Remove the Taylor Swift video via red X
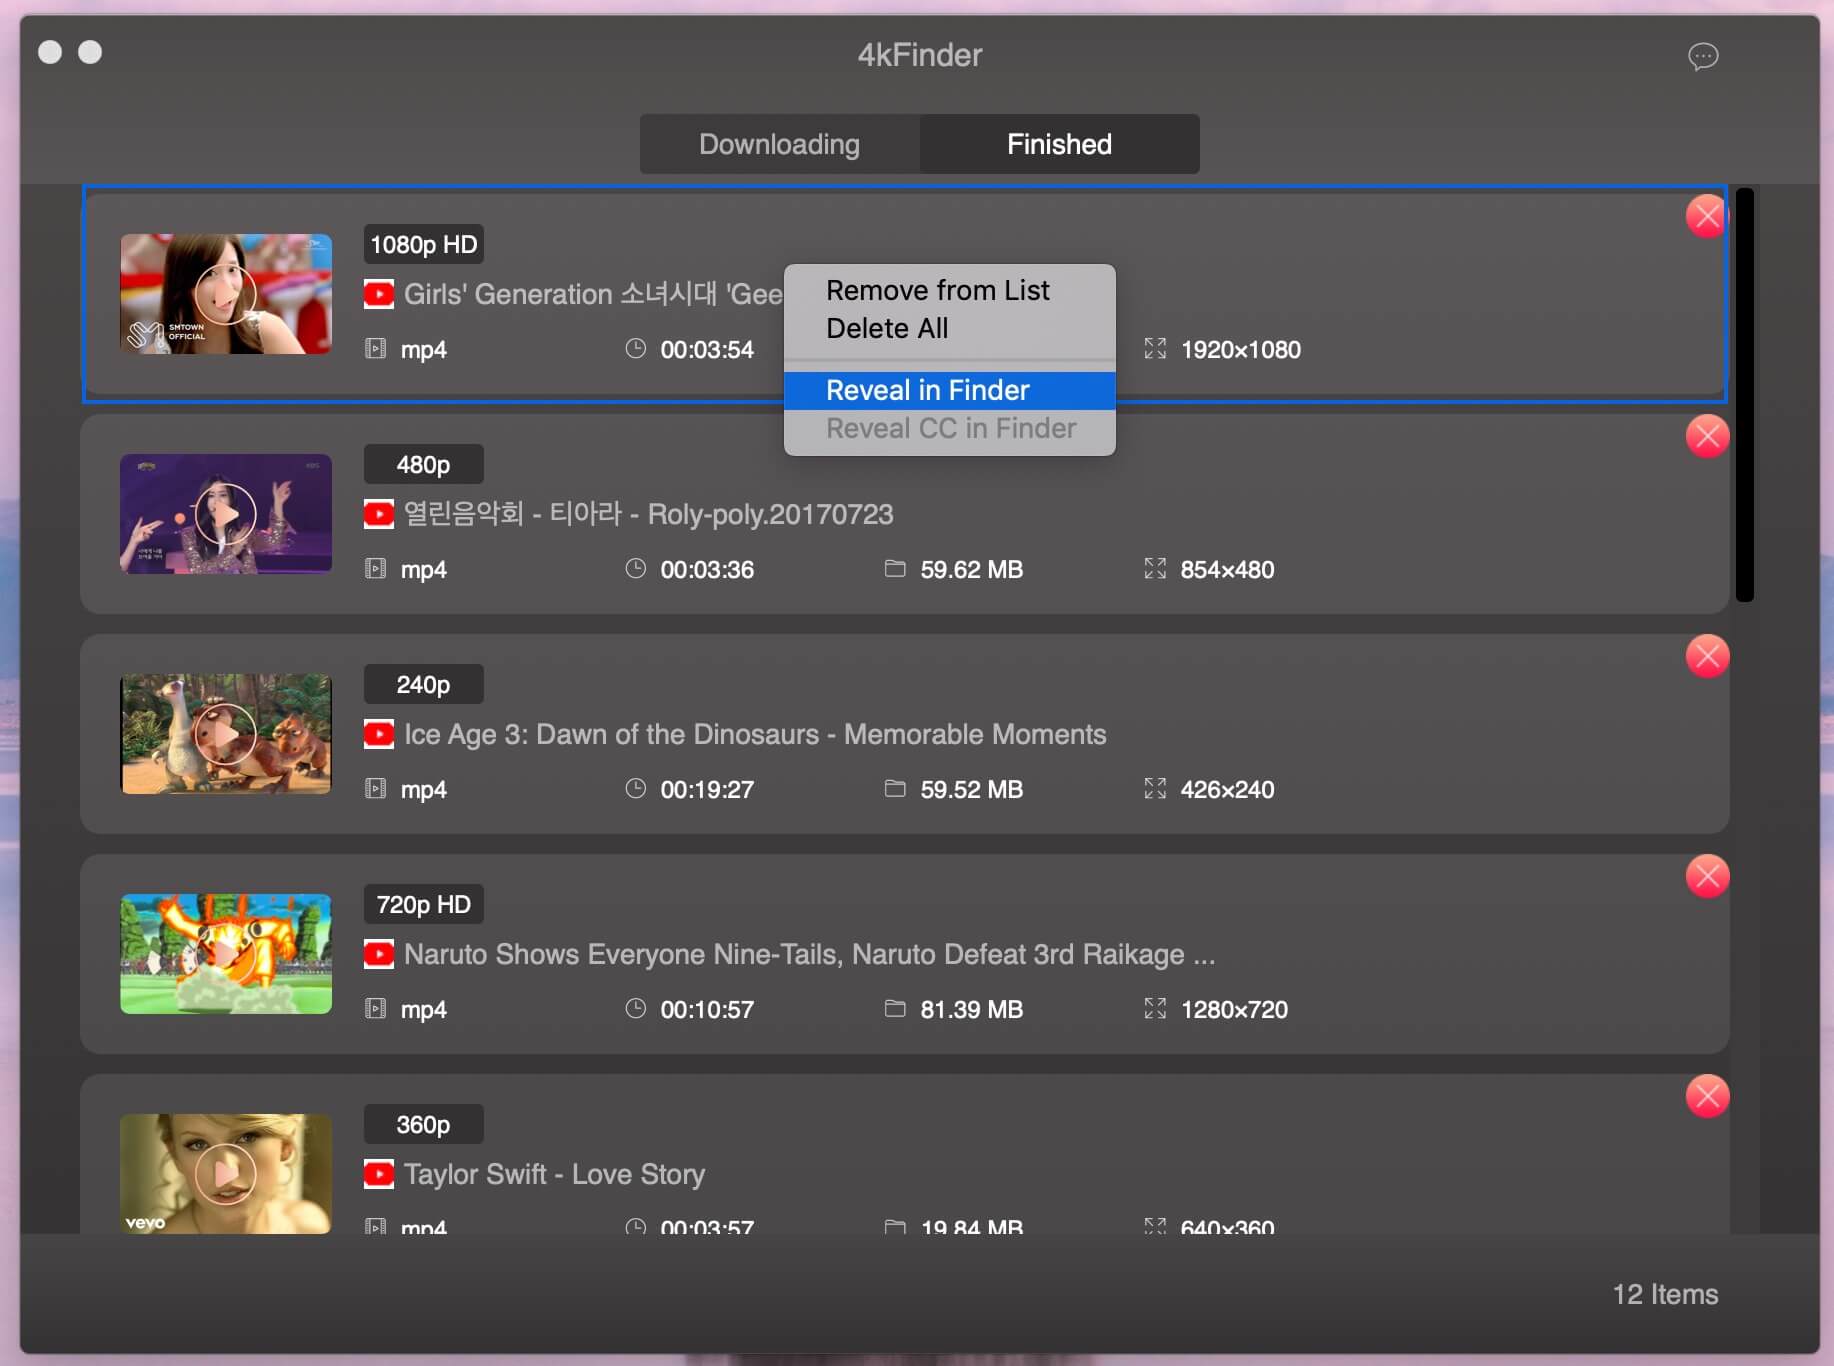 pos(1708,1096)
